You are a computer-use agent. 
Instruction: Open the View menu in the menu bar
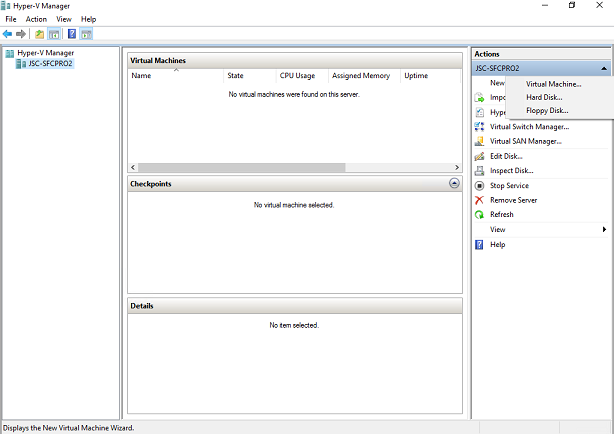tap(64, 19)
